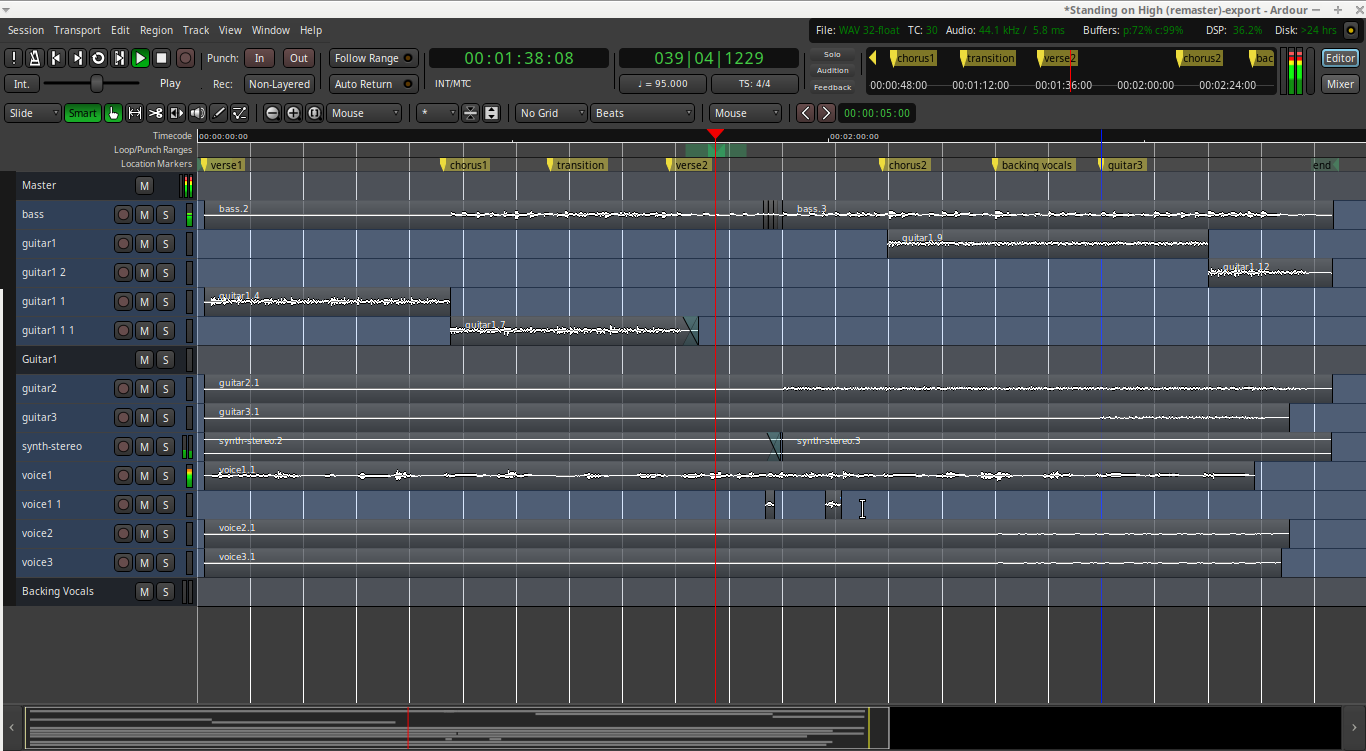This screenshot has height=751, width=1366.
Task: Solo the voice1 track
Action: (166, 475)
